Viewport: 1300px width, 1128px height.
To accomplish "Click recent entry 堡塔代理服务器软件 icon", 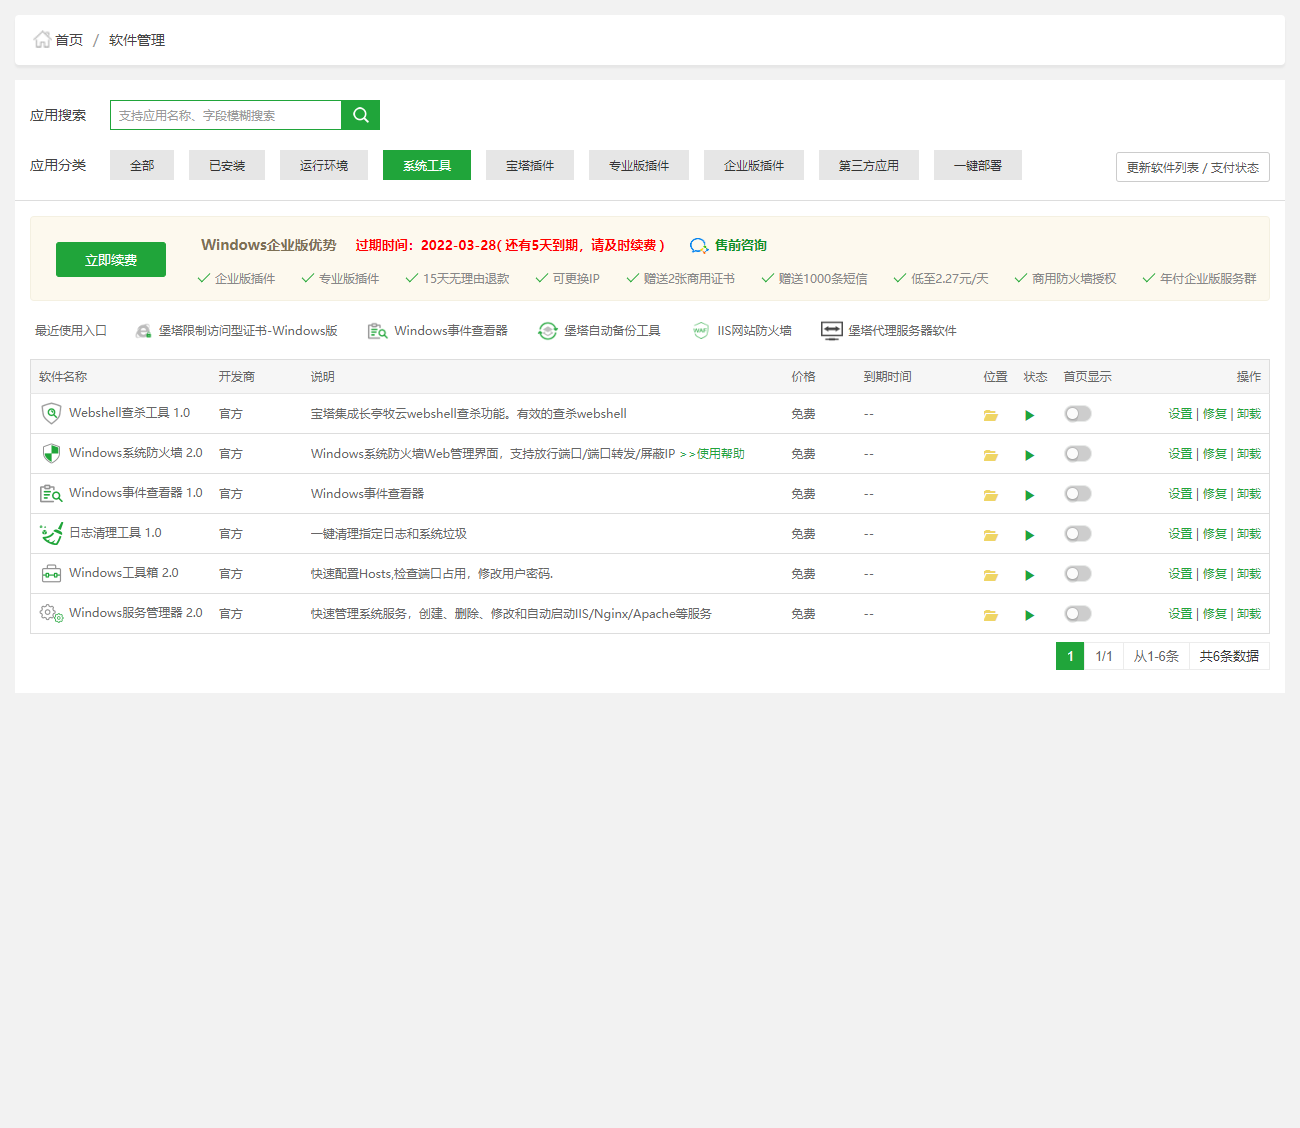I will pos(832,331).
